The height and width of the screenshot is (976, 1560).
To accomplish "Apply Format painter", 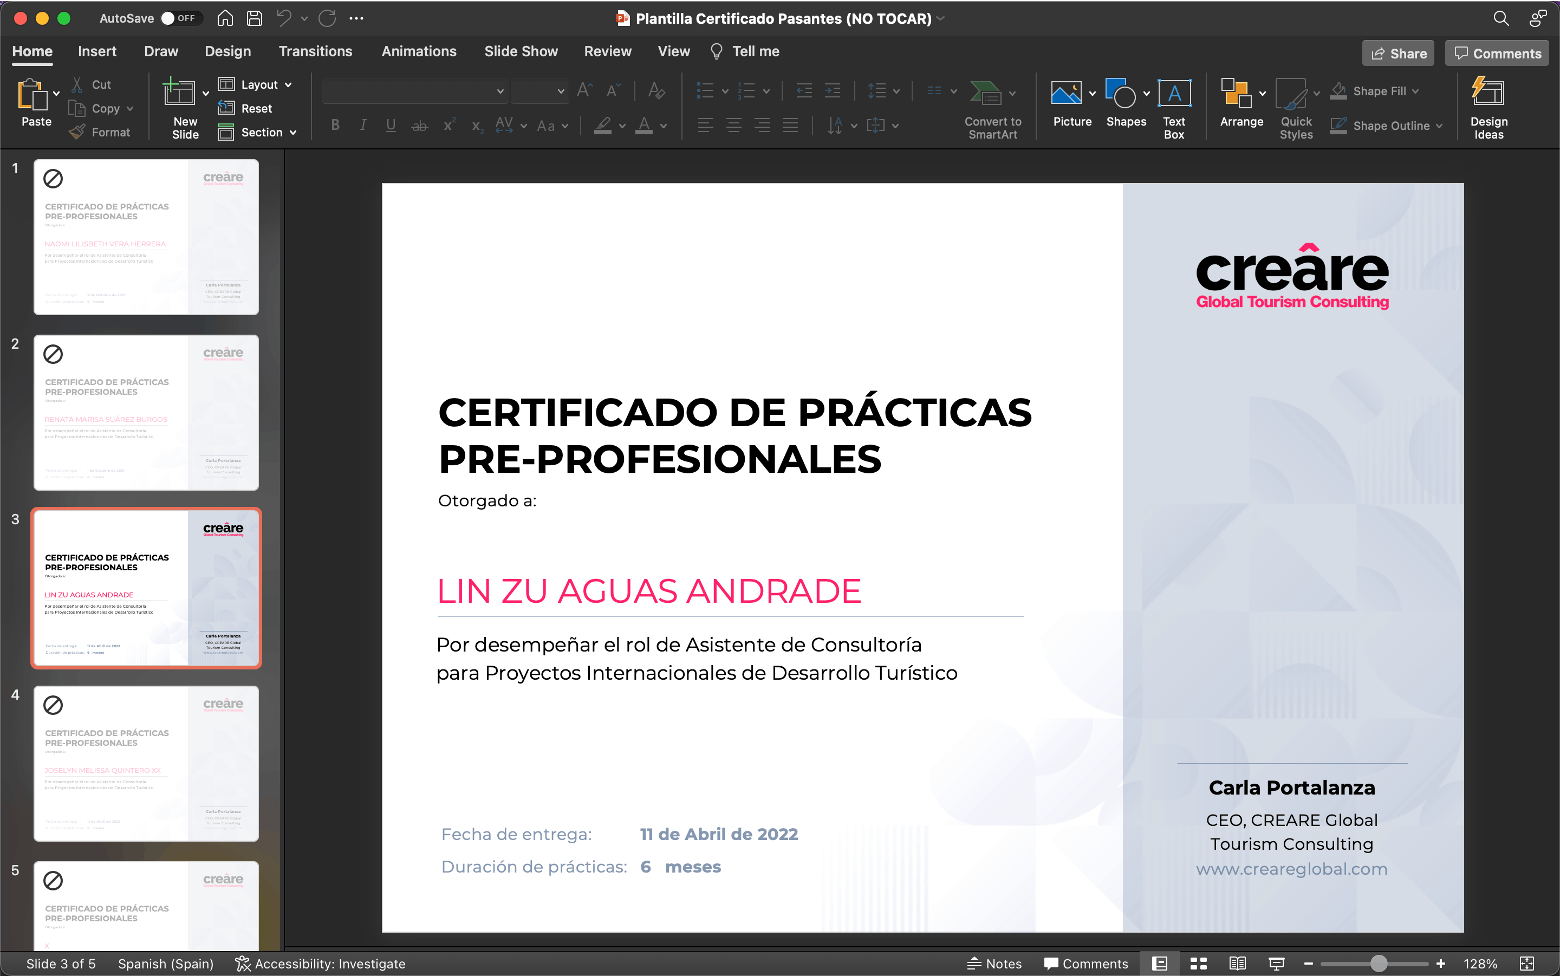I will pyautogui.click(x=100, y=132).
